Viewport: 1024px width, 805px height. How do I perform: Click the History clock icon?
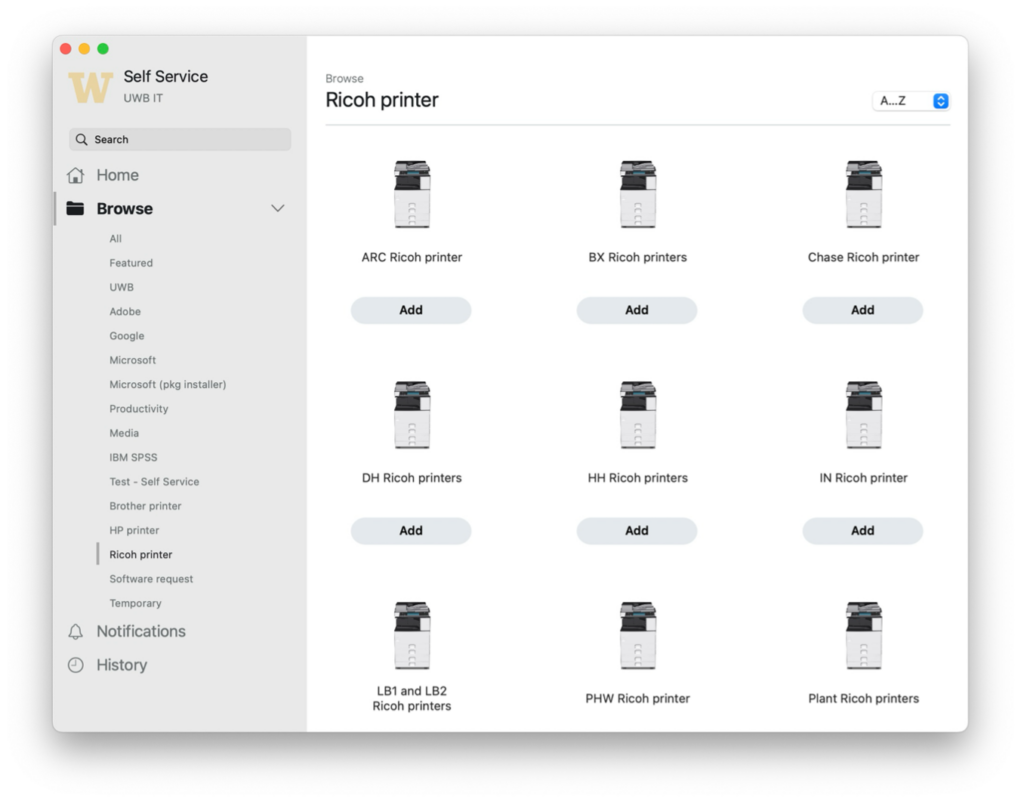(76, 665)
